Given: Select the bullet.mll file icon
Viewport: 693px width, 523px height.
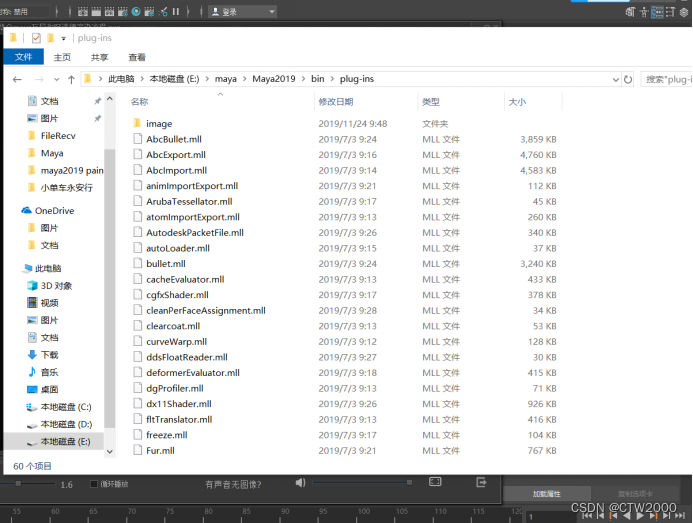Looking at the screenshot, I should click(x=138, y=263).
